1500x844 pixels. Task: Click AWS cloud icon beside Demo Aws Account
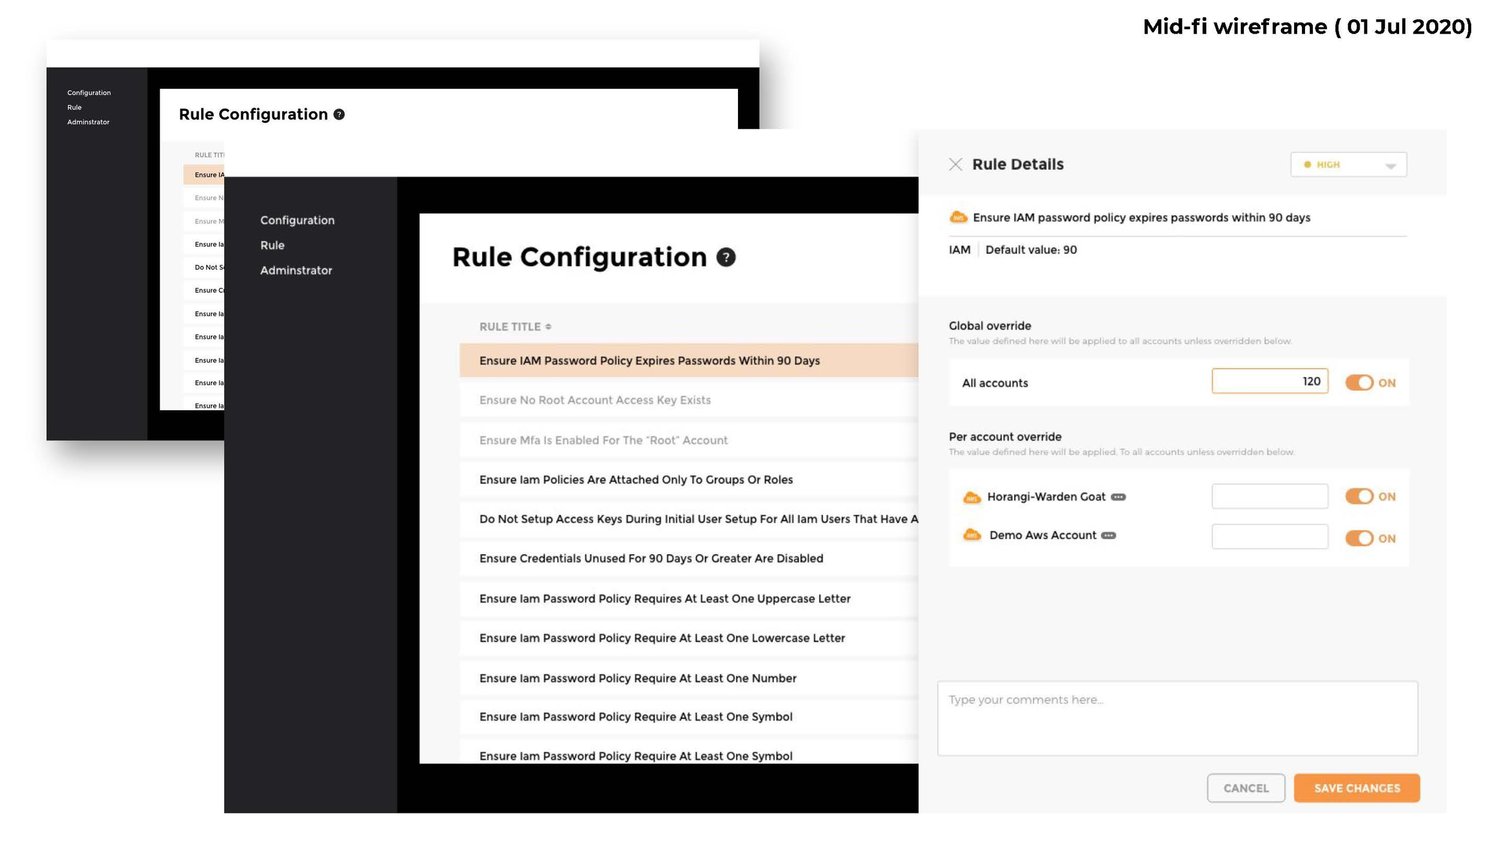point(971,535)
